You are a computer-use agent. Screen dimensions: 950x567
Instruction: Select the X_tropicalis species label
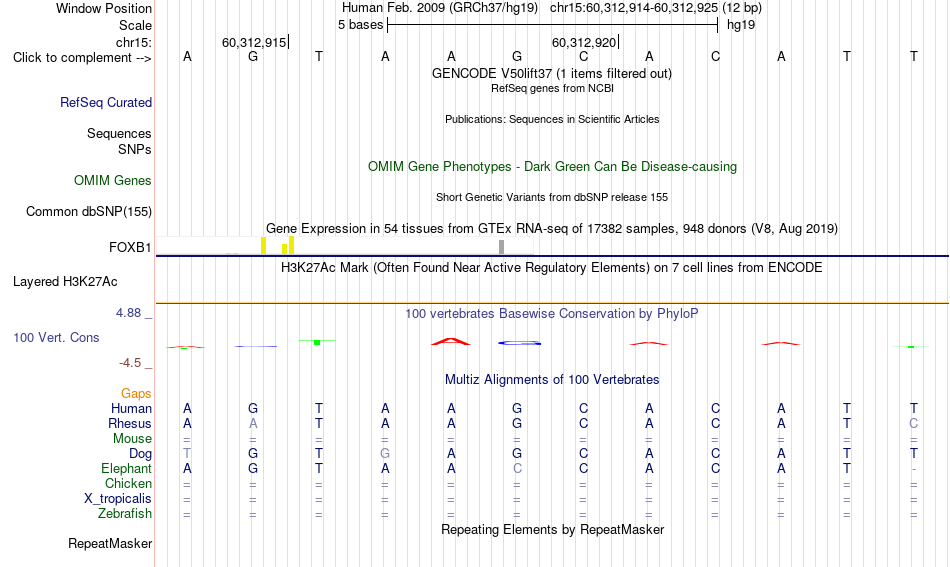(118, 499)
